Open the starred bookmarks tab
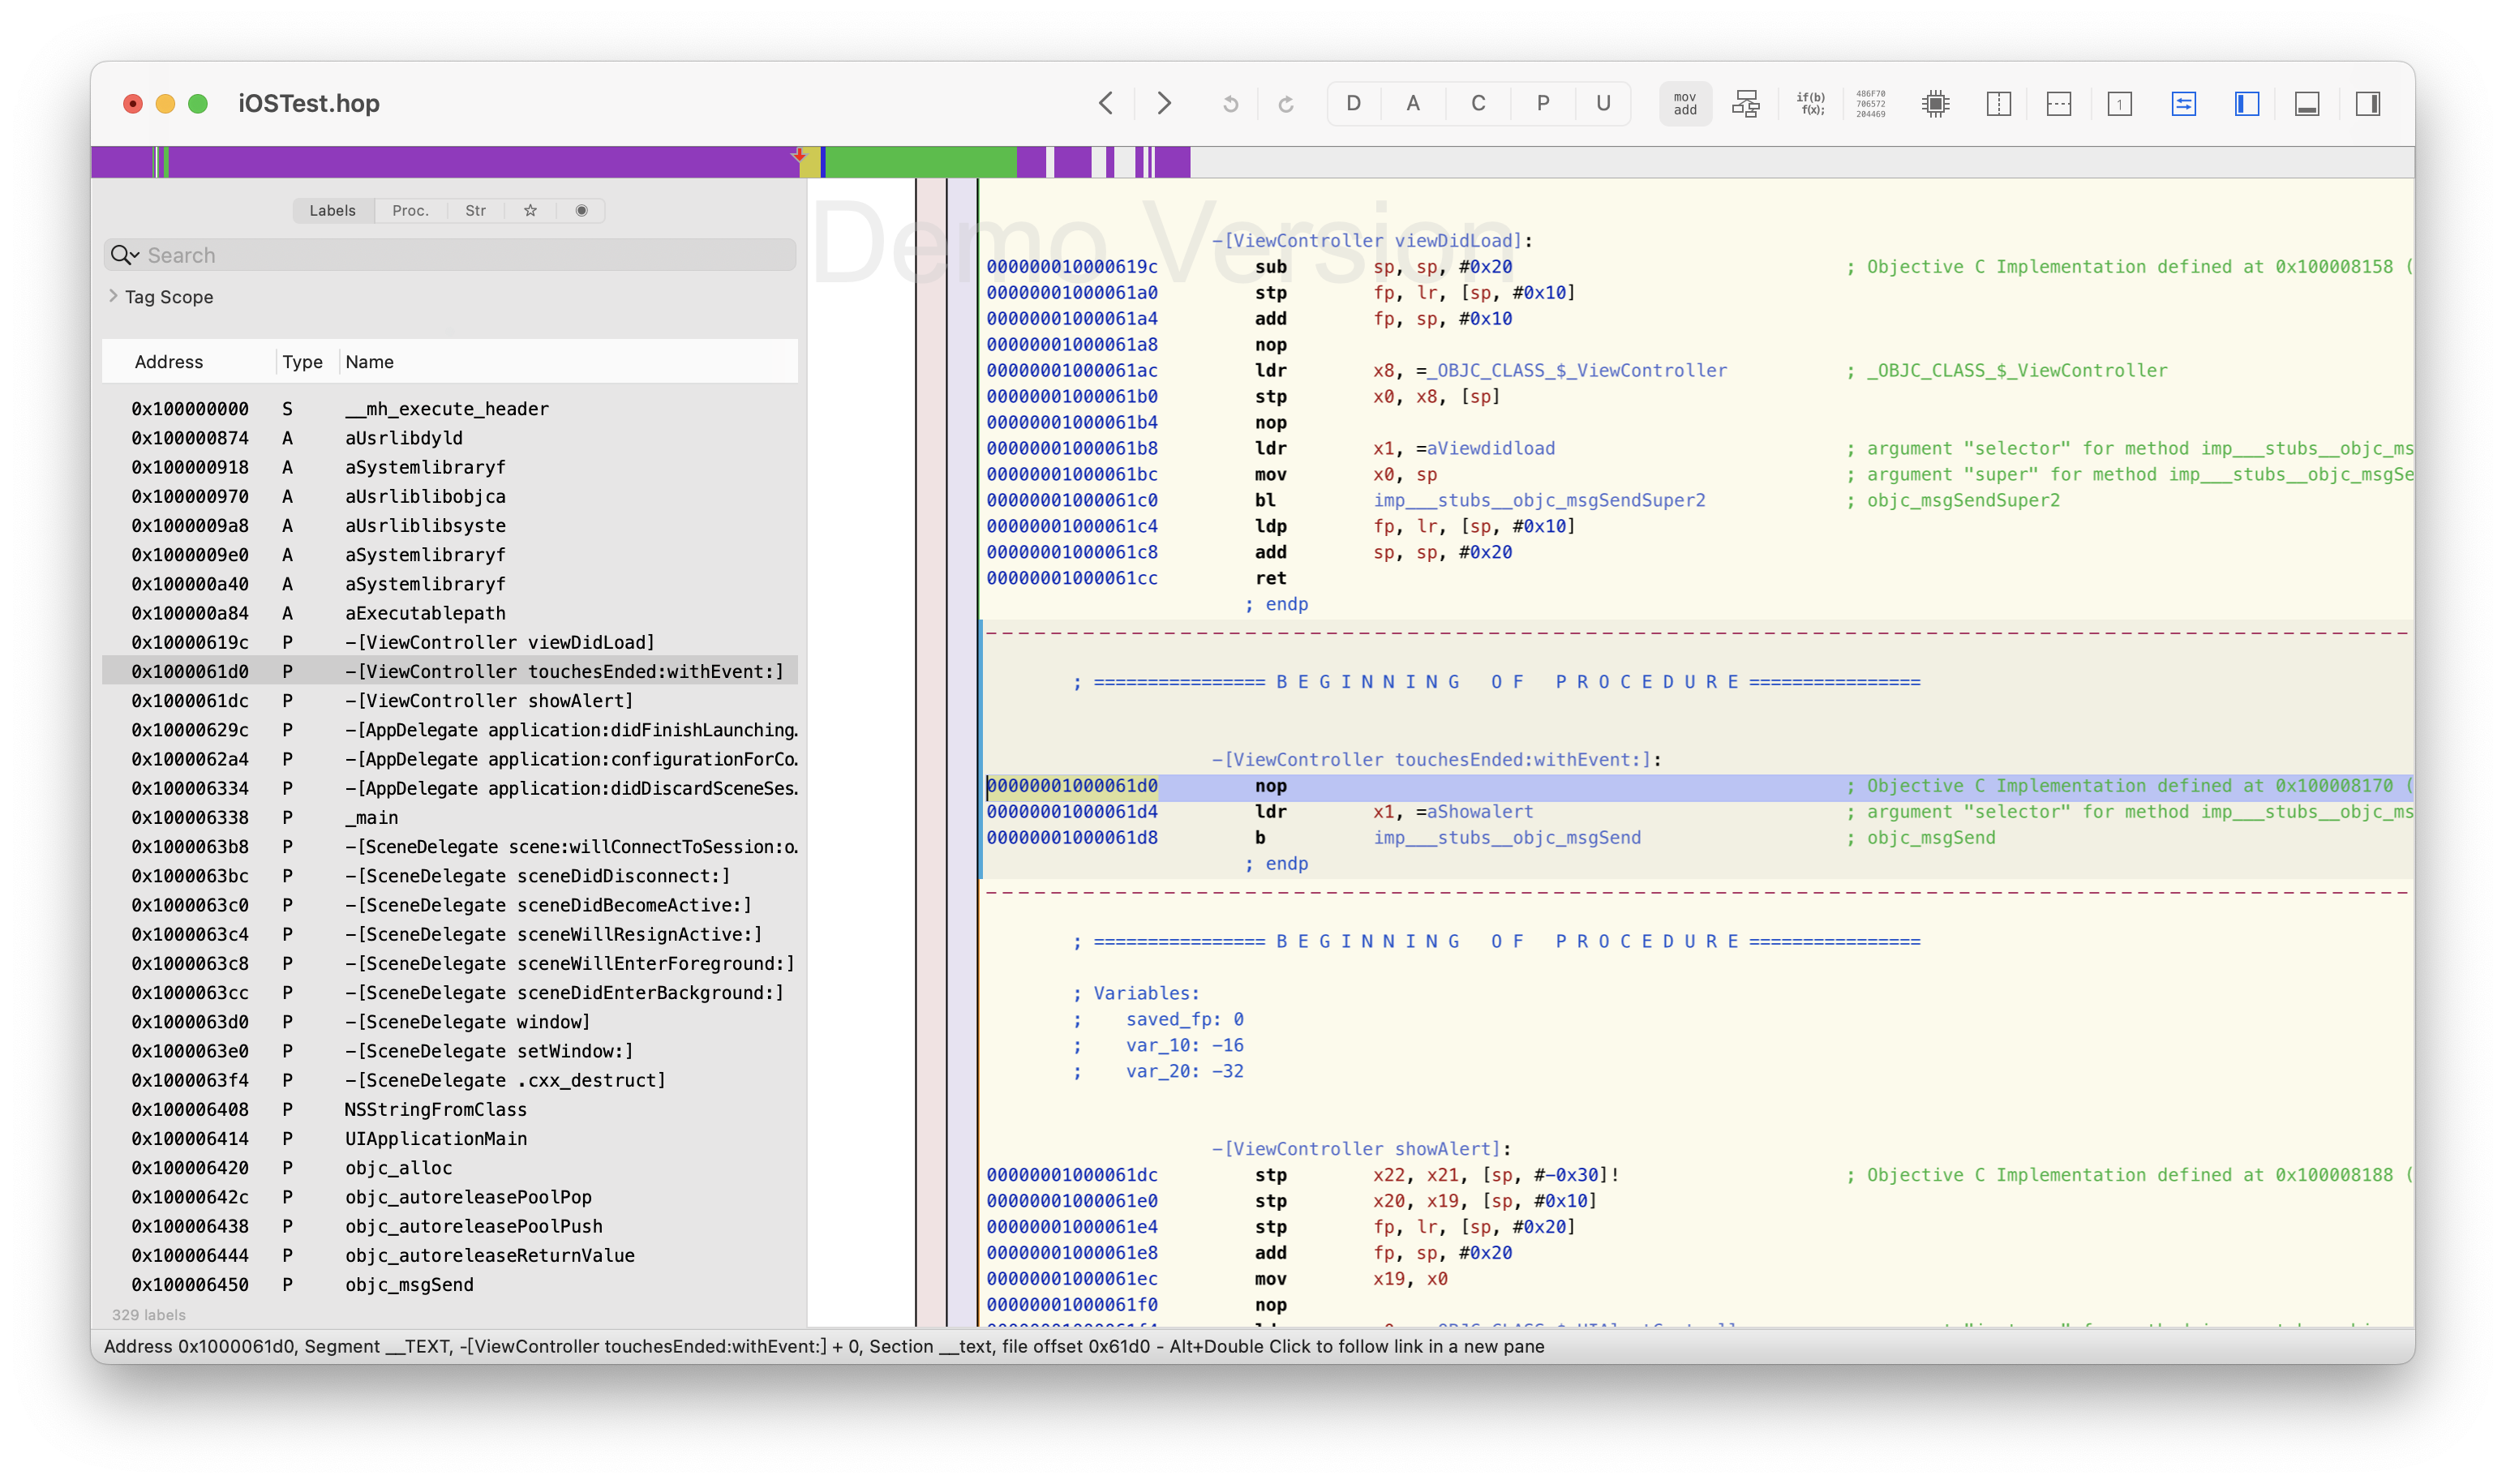The height and width of the screenshot is (1484, 2506). 531,210
